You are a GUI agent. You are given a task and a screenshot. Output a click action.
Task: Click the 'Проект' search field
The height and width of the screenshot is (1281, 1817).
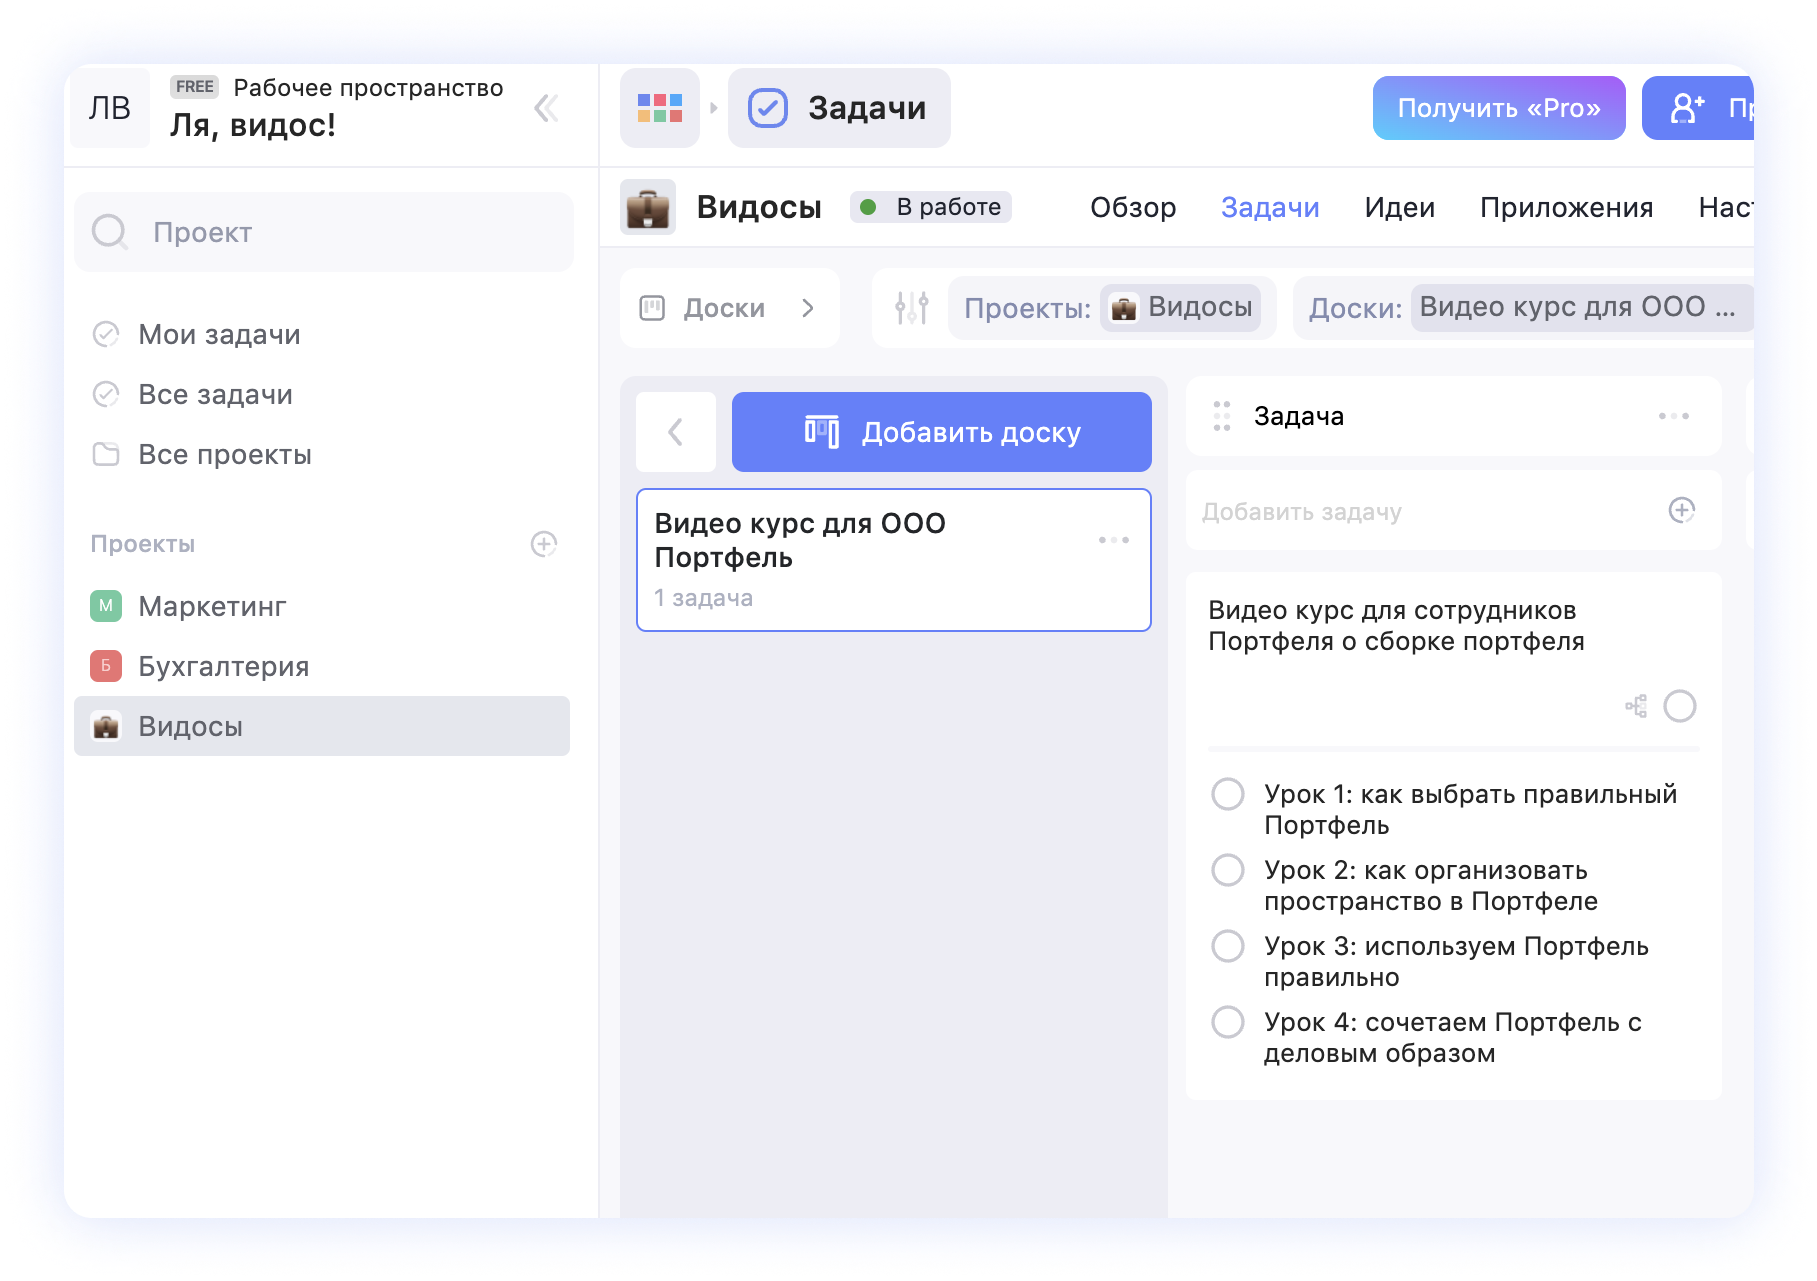point(324,232)
